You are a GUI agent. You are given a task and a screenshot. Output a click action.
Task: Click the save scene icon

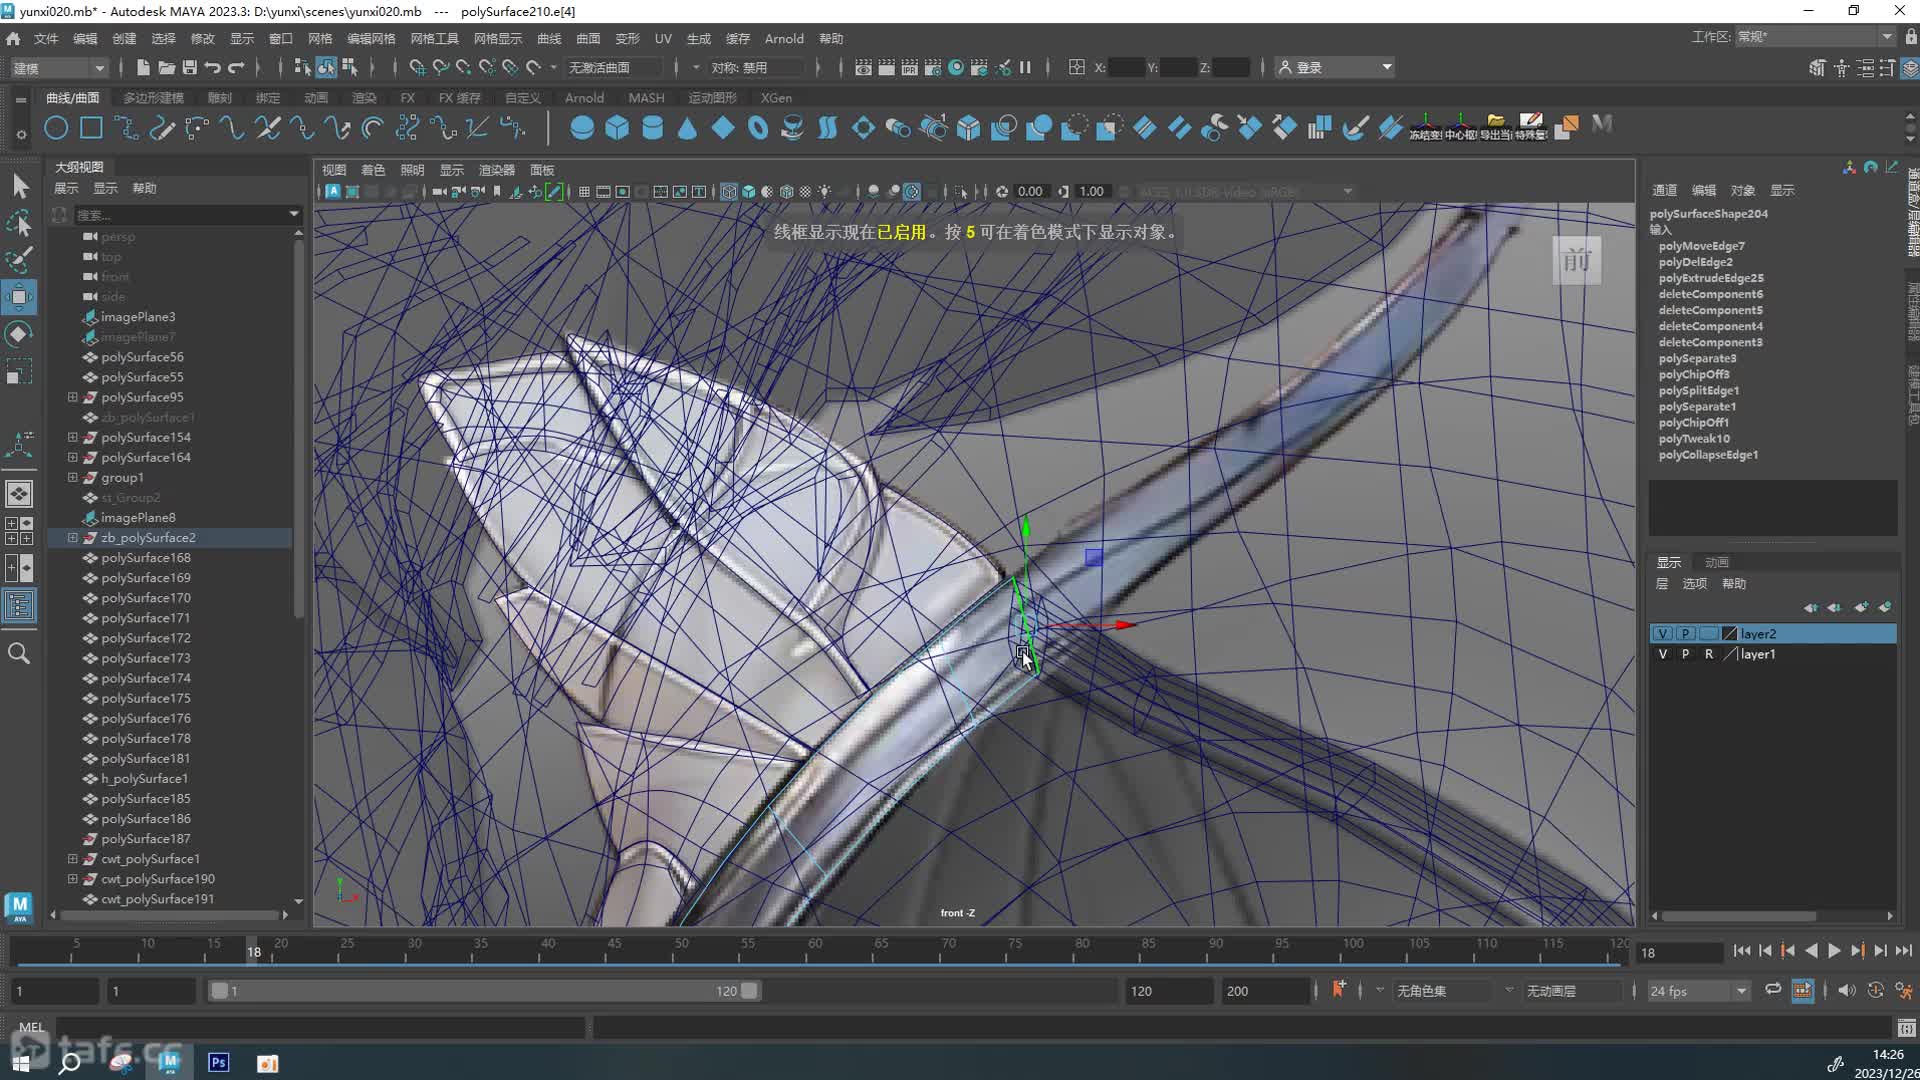pos(189,67)
